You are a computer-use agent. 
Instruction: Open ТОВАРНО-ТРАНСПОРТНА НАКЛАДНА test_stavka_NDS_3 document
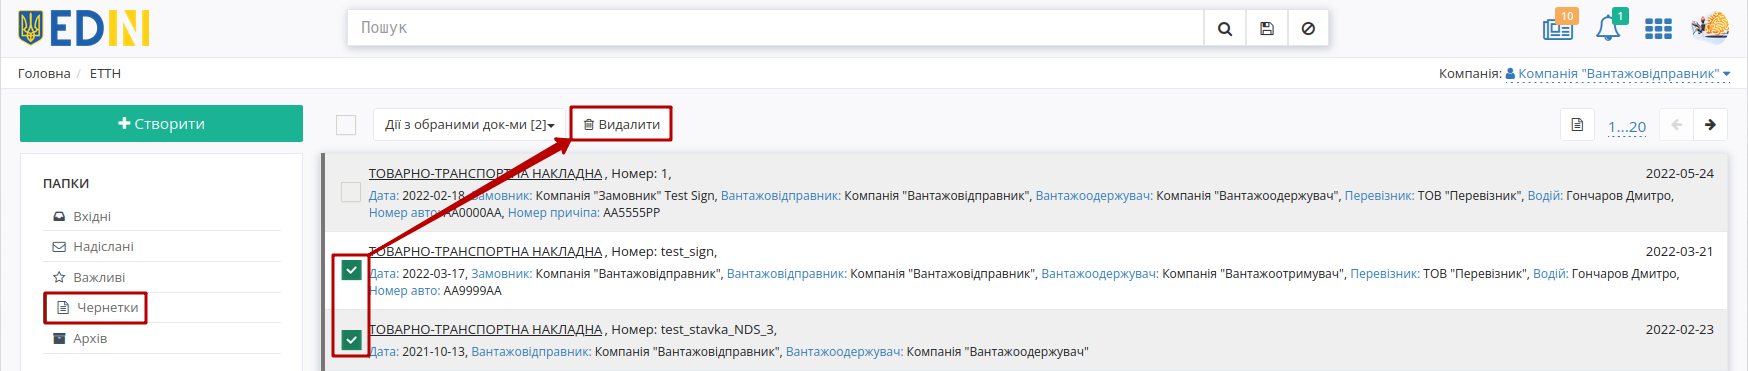(x=485, y=330)
